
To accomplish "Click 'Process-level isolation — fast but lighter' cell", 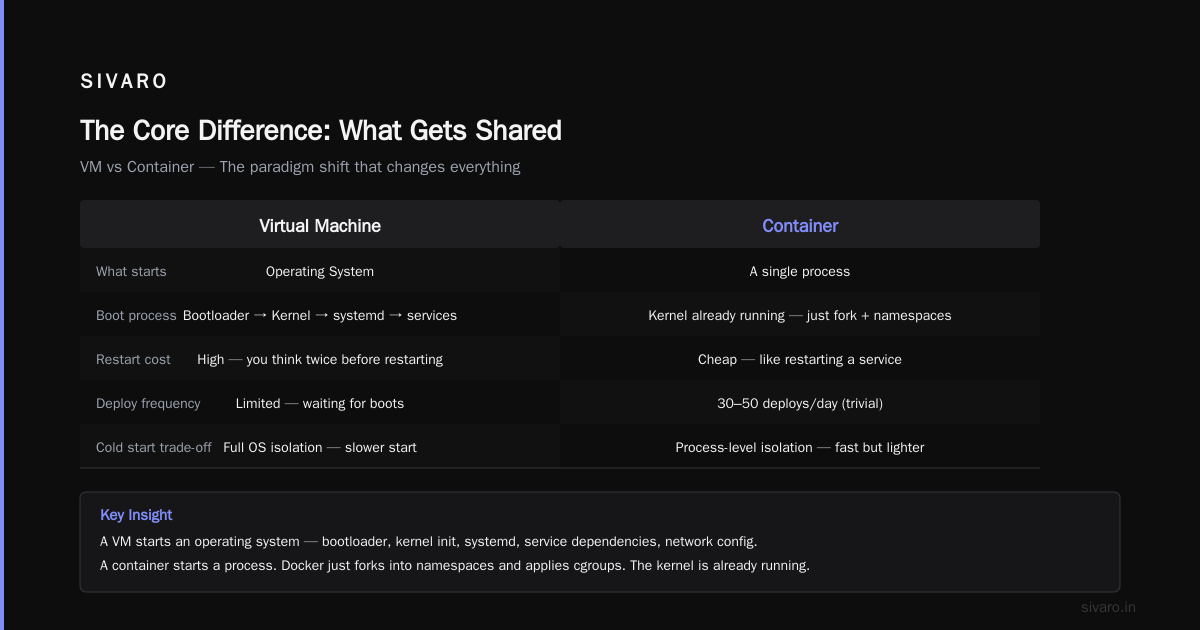I will tap(800, 448).
